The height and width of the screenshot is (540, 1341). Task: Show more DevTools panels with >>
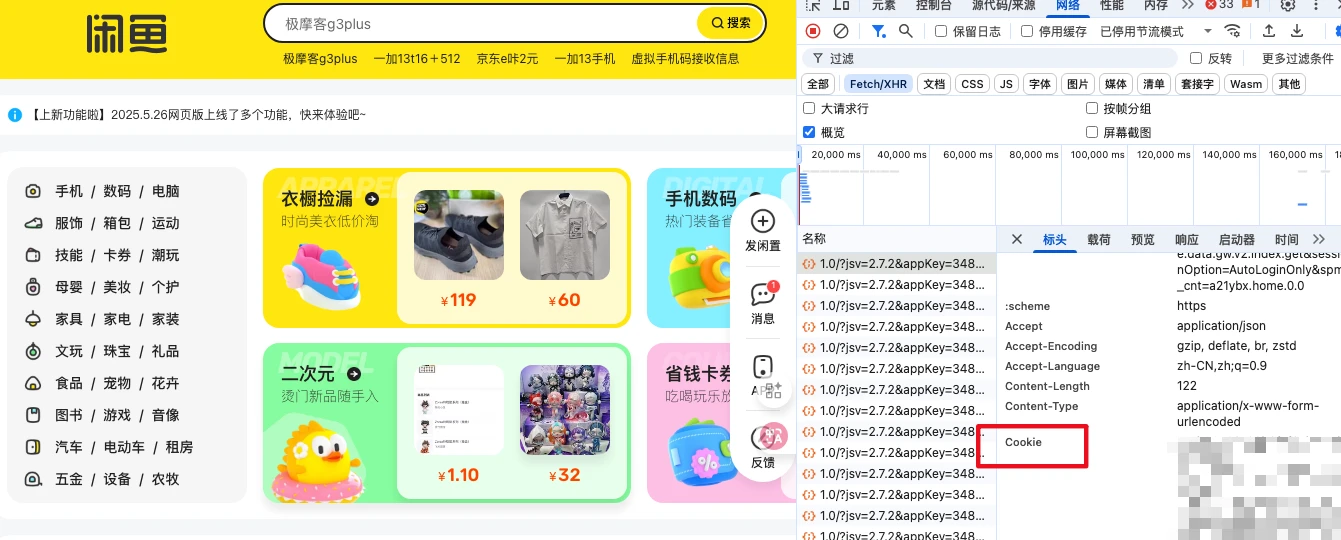[1187, 5]
